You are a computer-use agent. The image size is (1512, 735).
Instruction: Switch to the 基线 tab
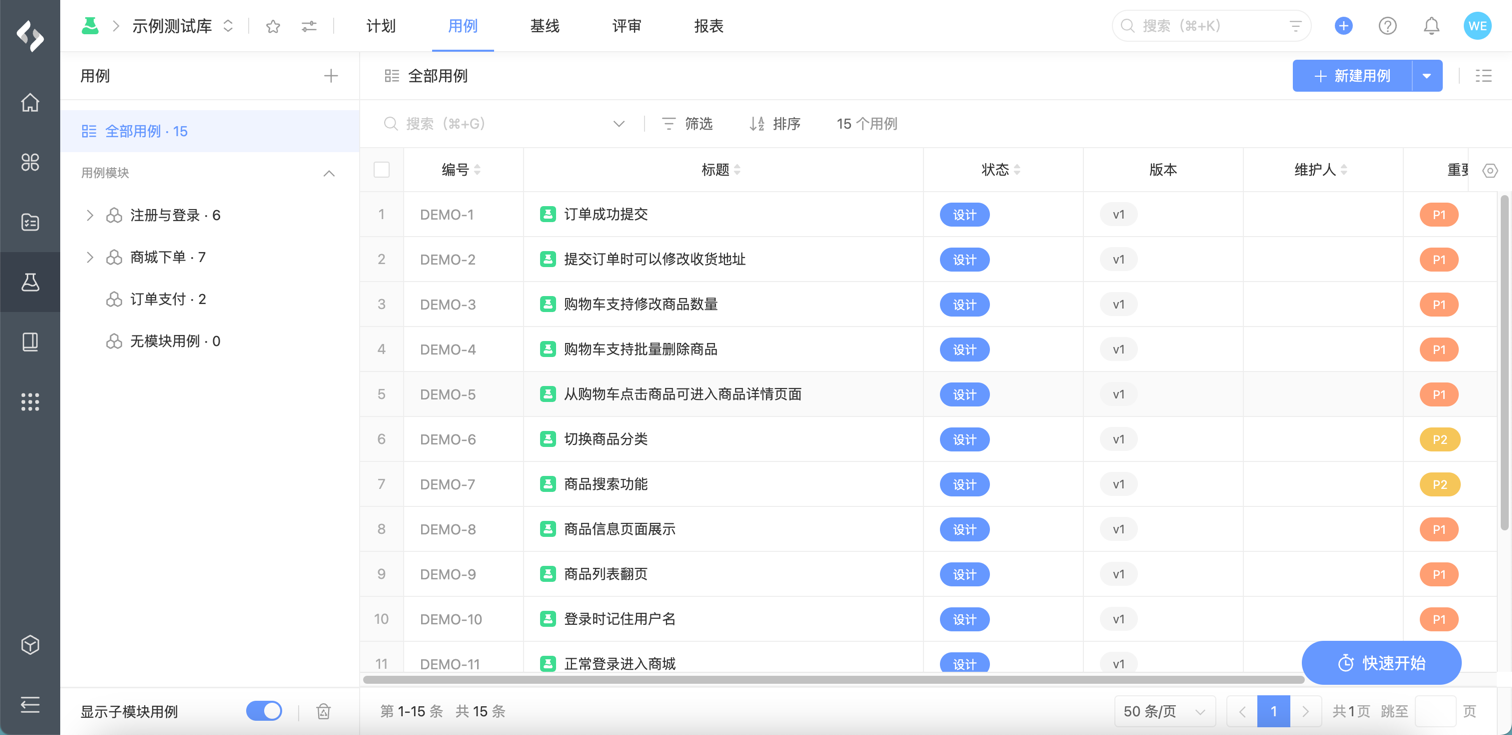click(545, 26)
